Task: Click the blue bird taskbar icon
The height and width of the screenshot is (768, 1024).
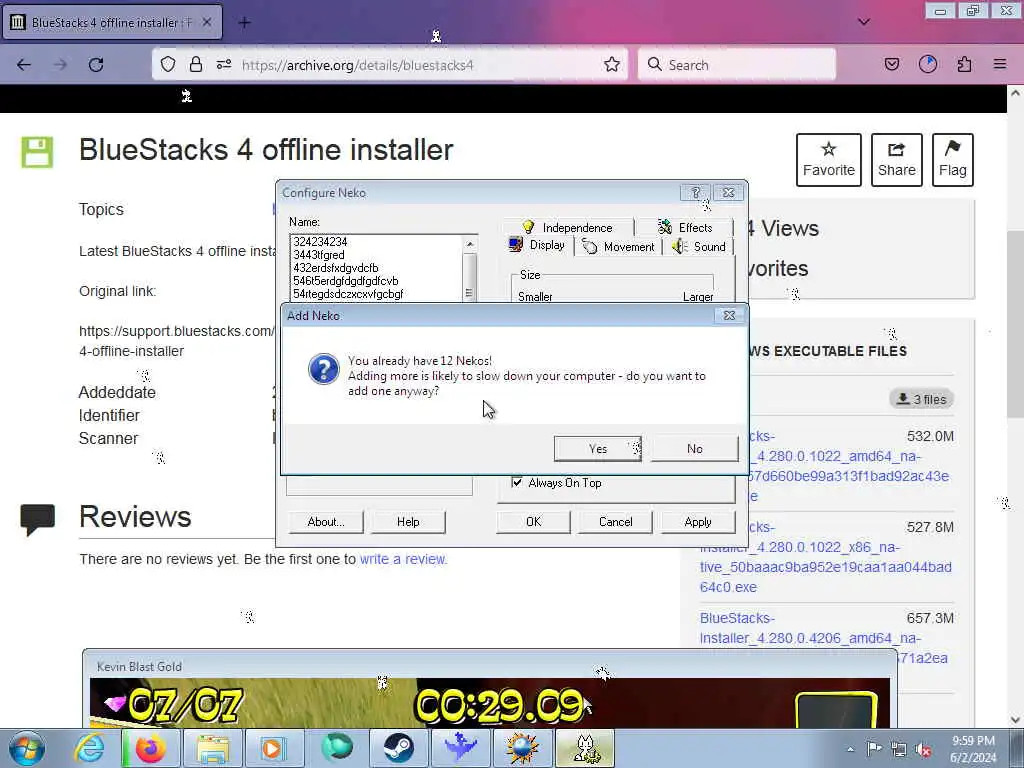Action: [x=460, y=748]
